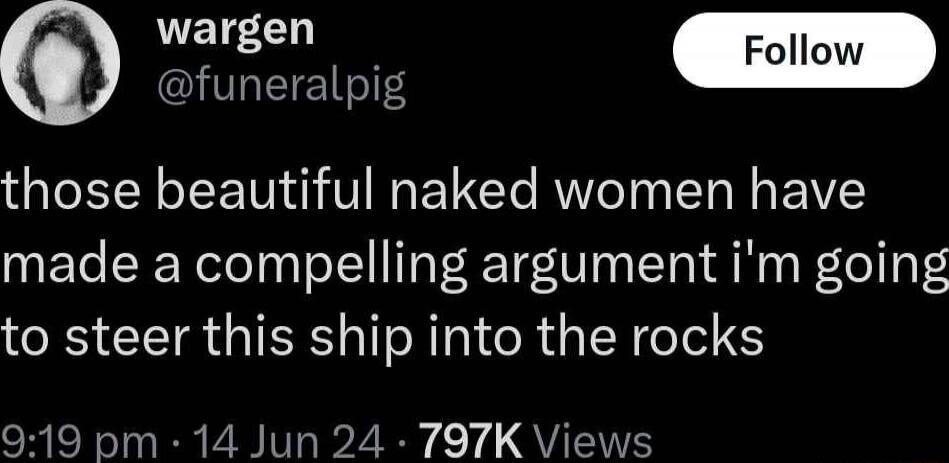Screen dimensions: 949x463
Task: Click the Follow button
Action: coord(804,51)
